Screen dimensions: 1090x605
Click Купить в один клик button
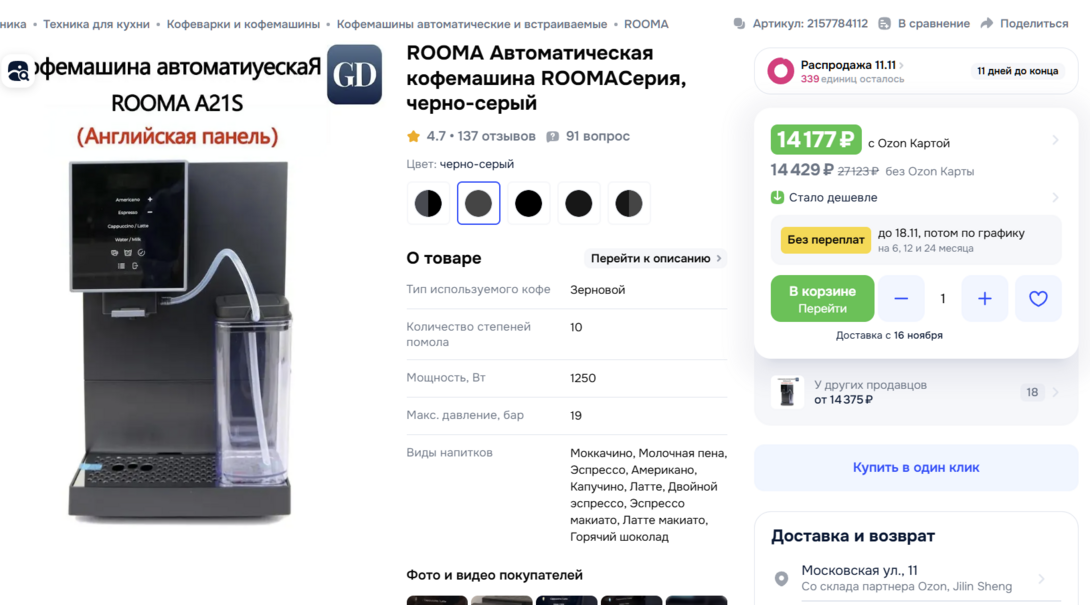[x=916, y=467]
